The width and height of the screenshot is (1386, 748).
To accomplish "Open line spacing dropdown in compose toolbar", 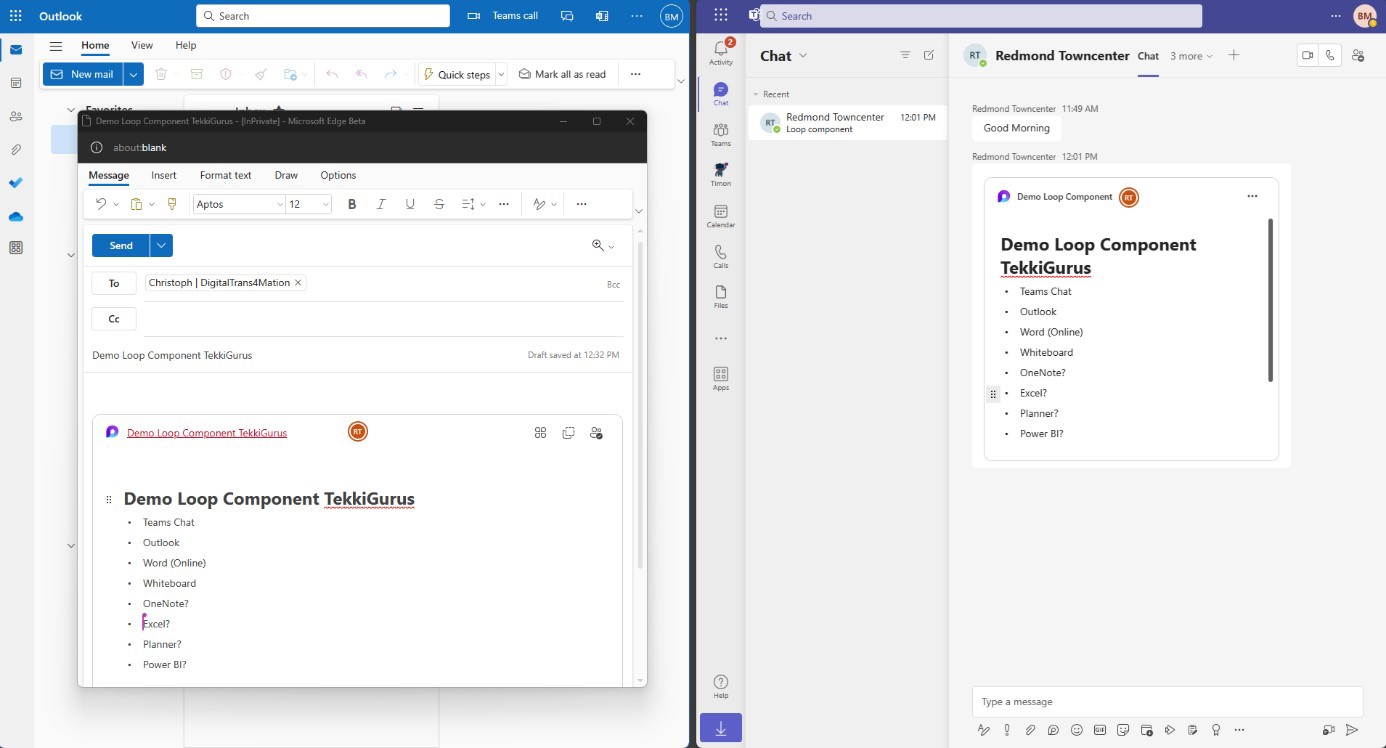I will [473, 204].
